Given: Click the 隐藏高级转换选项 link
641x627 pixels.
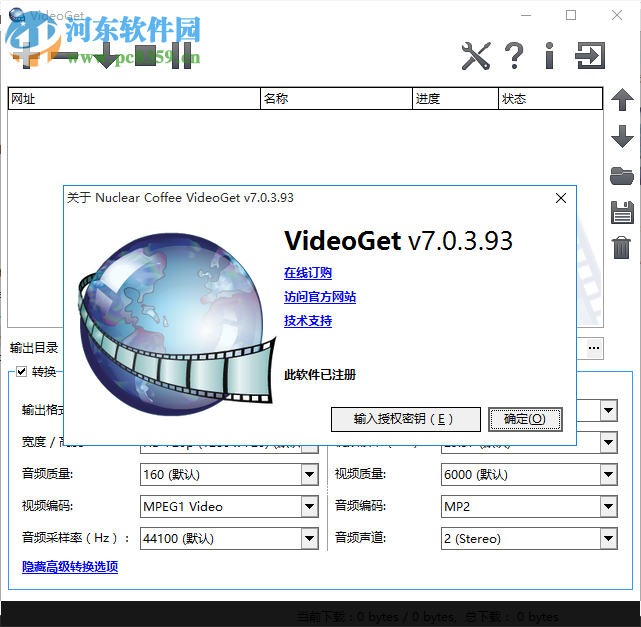Looking at the screenshot, I should coord(70,567).
